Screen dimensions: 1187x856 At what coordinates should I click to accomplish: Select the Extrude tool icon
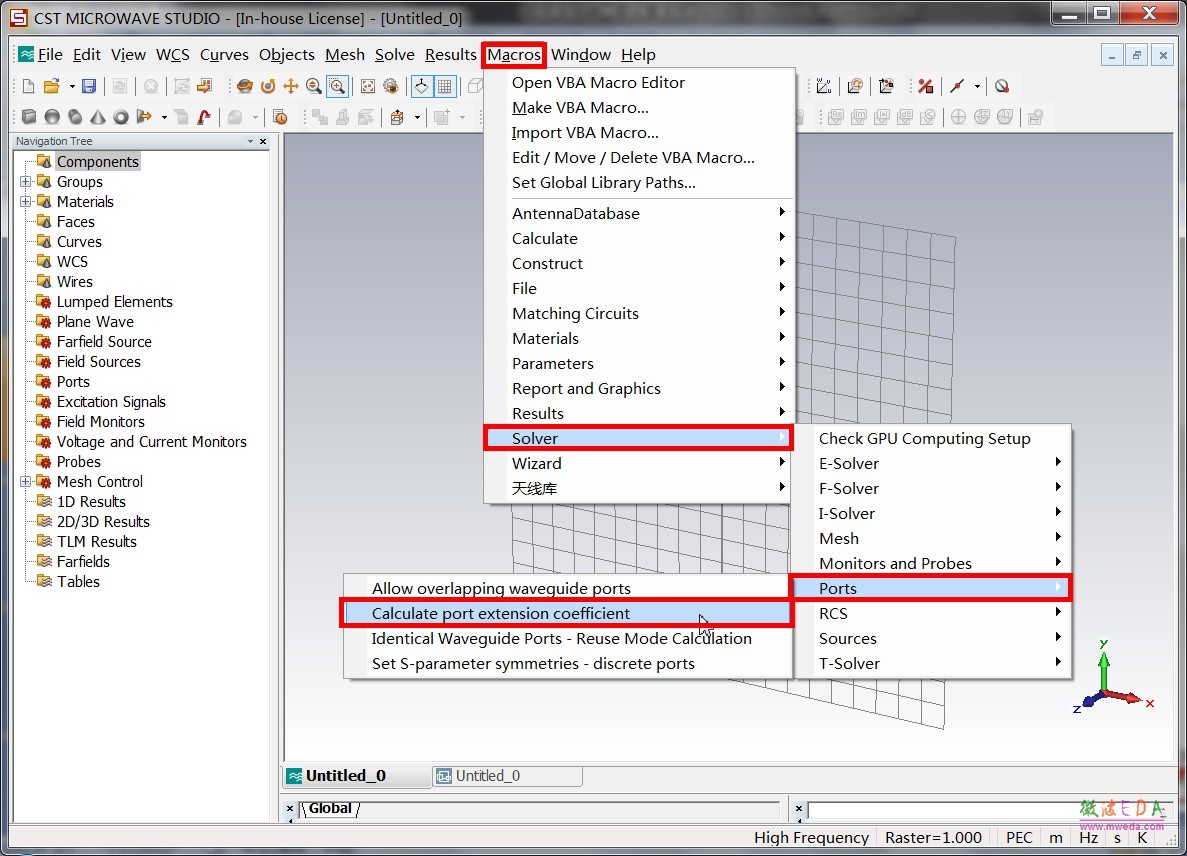tap(144, 117)
